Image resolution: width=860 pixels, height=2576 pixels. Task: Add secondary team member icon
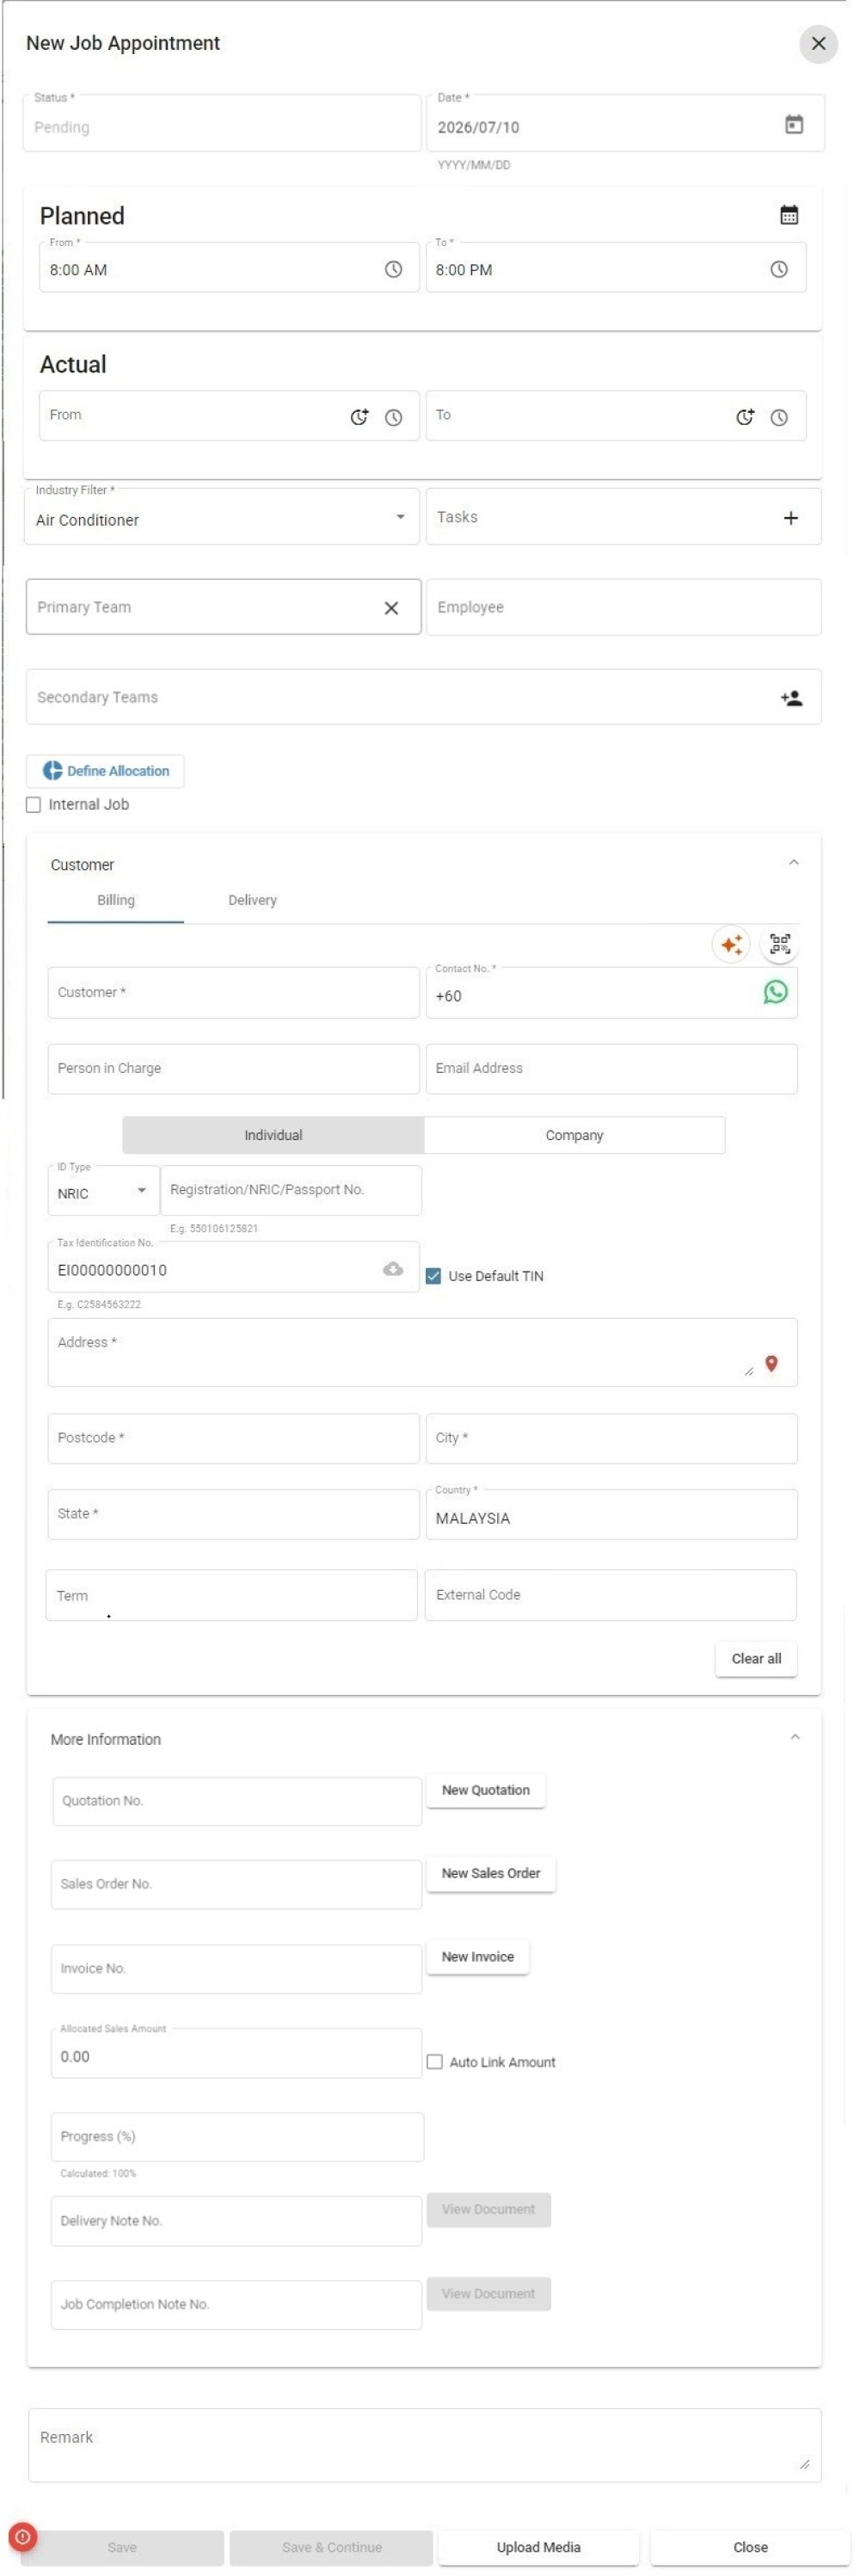pyautogui.click(x=791, y=698)
